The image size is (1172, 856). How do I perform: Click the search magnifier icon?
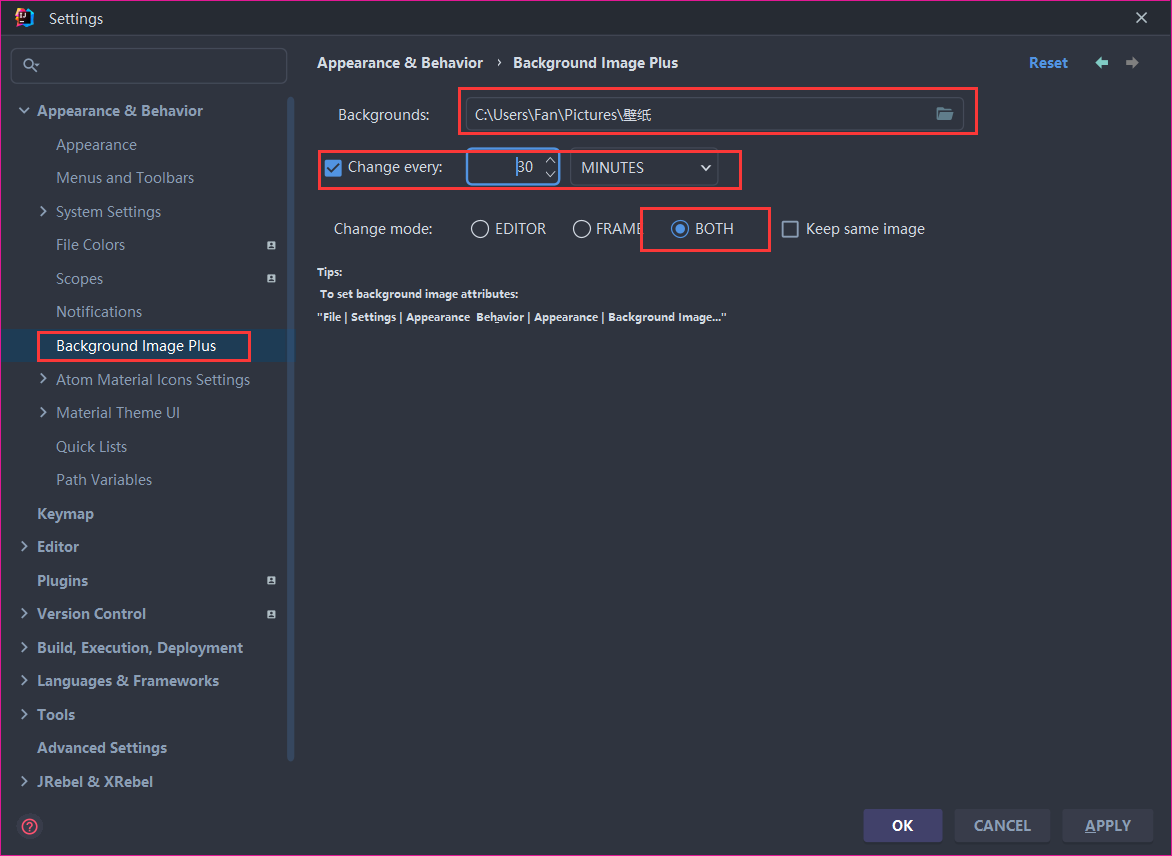point(31,65)
